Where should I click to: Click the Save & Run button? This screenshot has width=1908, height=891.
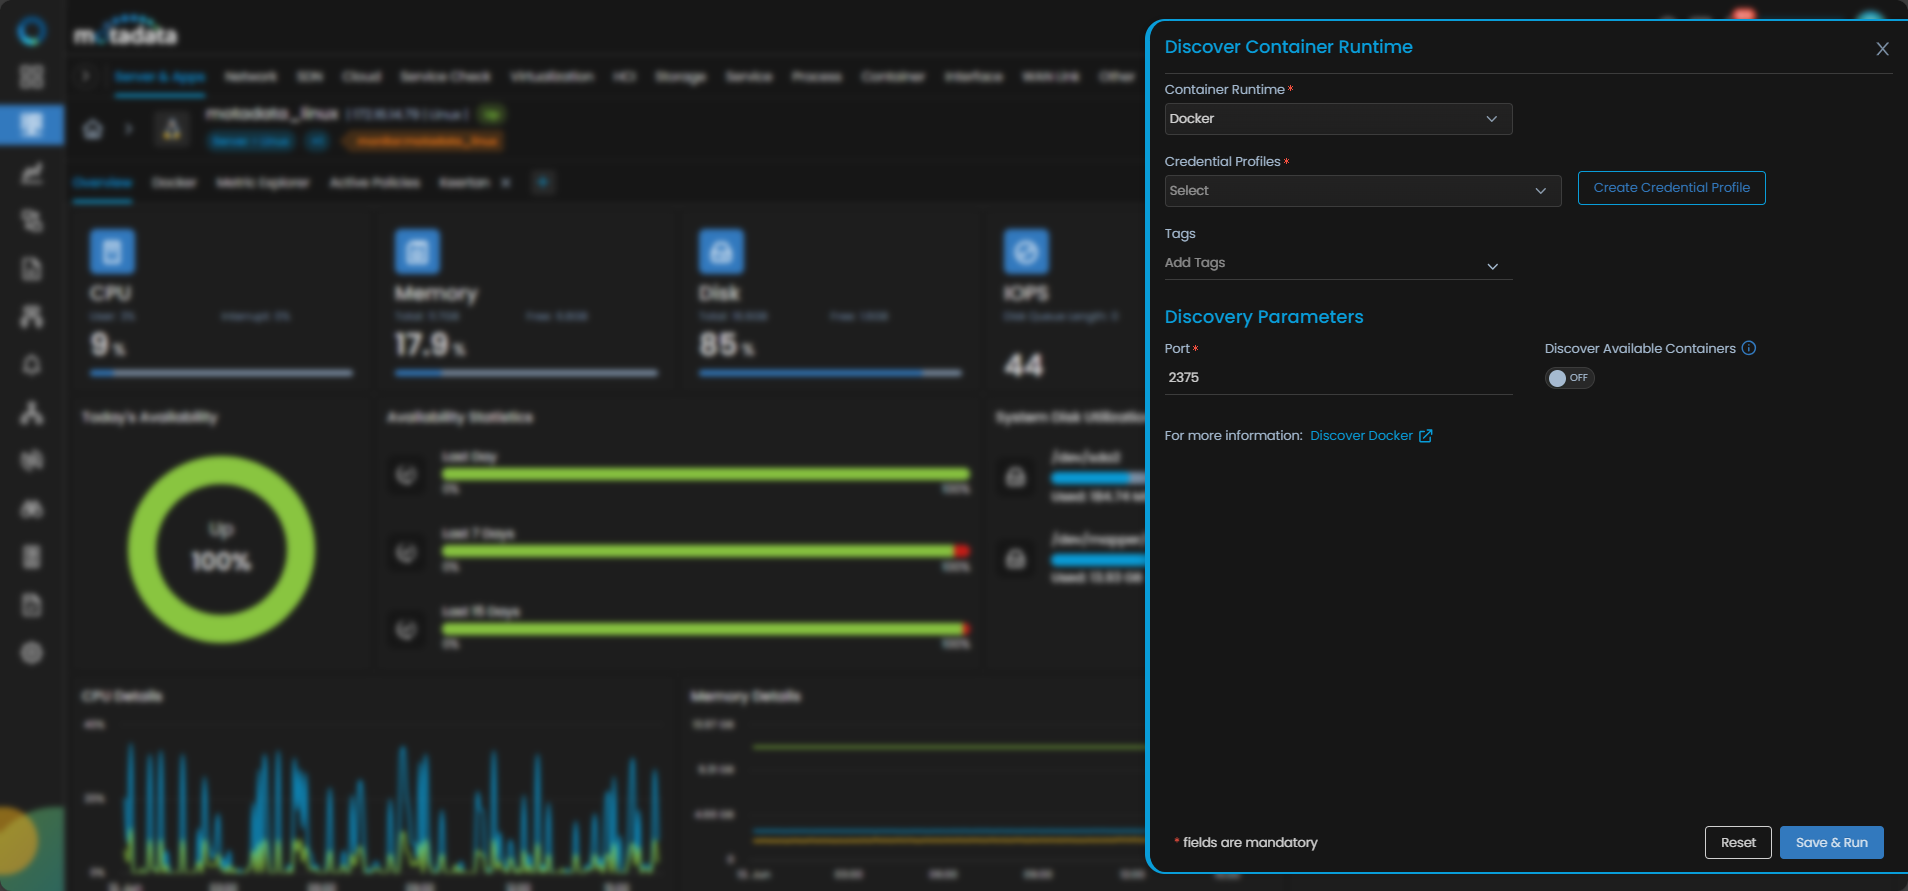click(1831, 842)
